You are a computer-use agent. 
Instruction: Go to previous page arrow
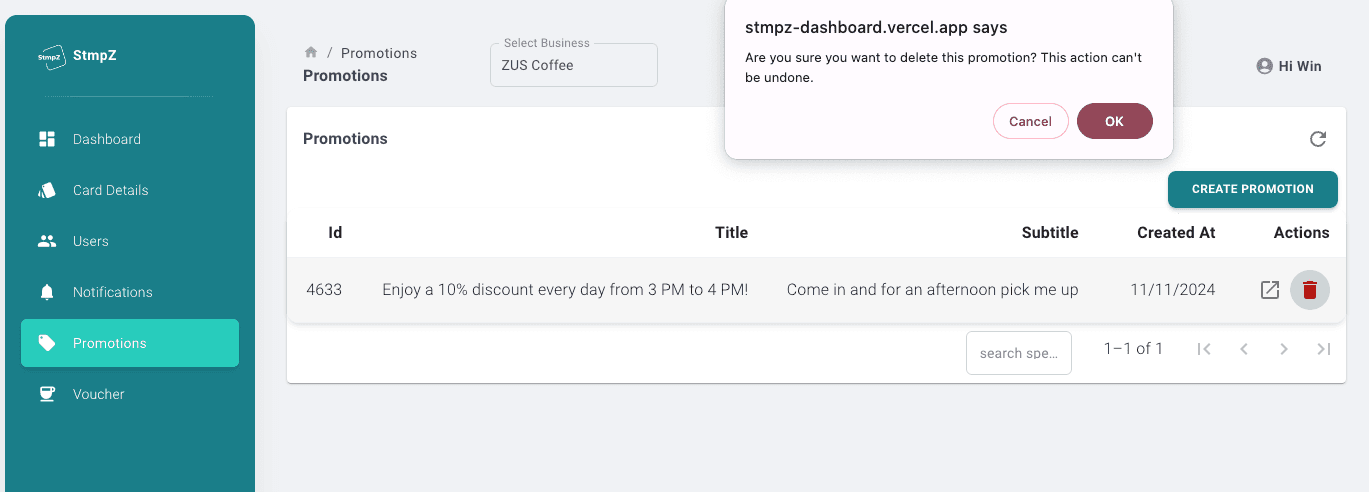[x=1244, y=349]
